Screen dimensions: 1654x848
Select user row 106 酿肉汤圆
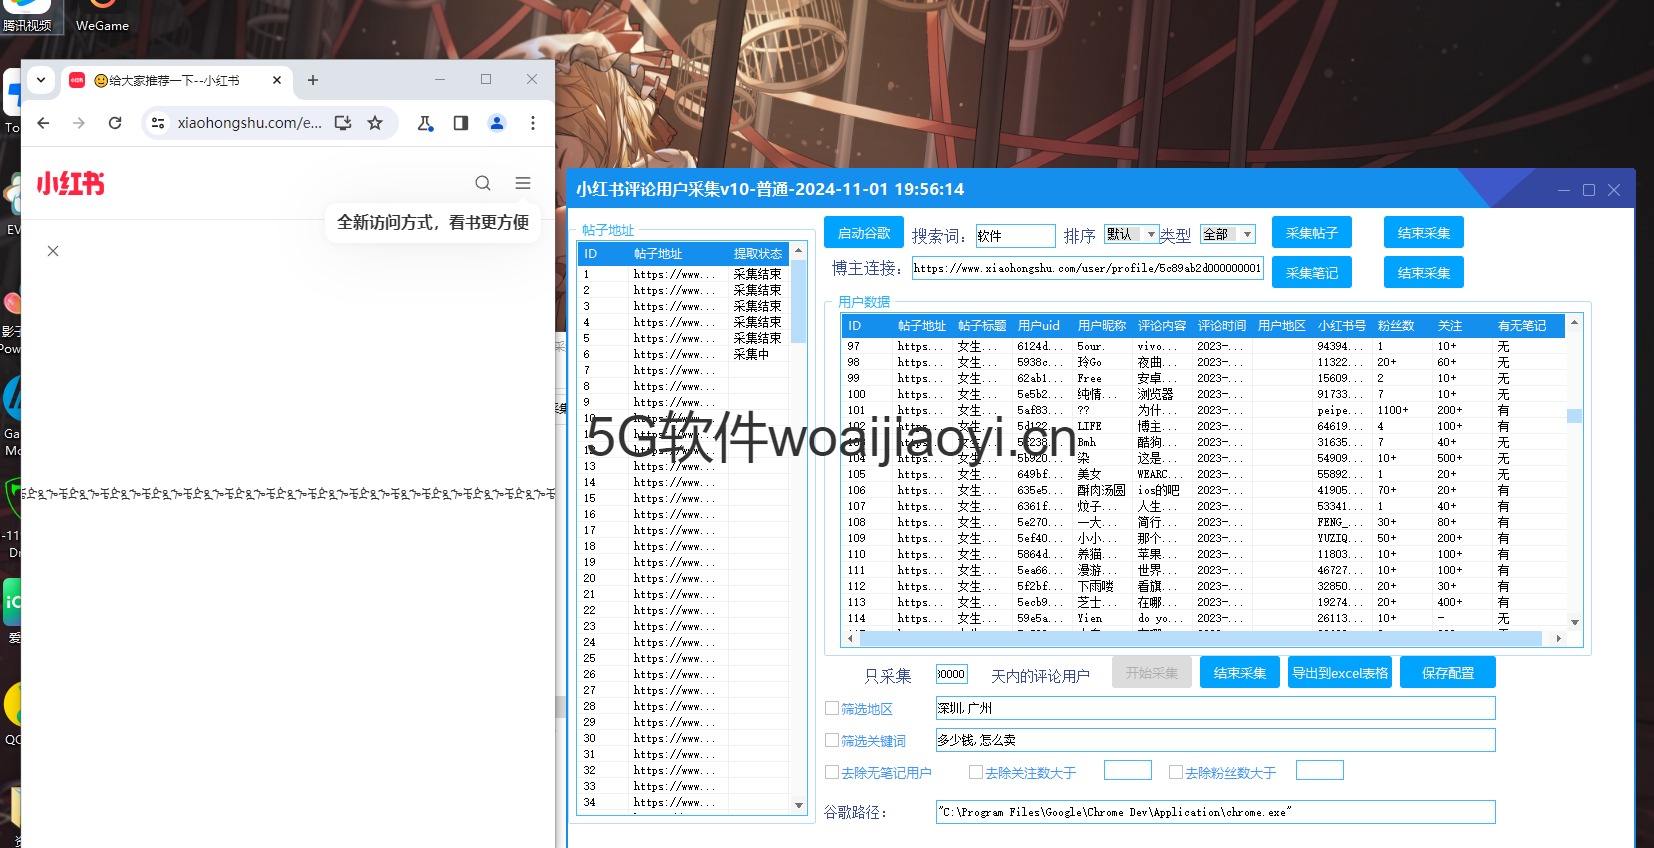(x=1204, y=490)
